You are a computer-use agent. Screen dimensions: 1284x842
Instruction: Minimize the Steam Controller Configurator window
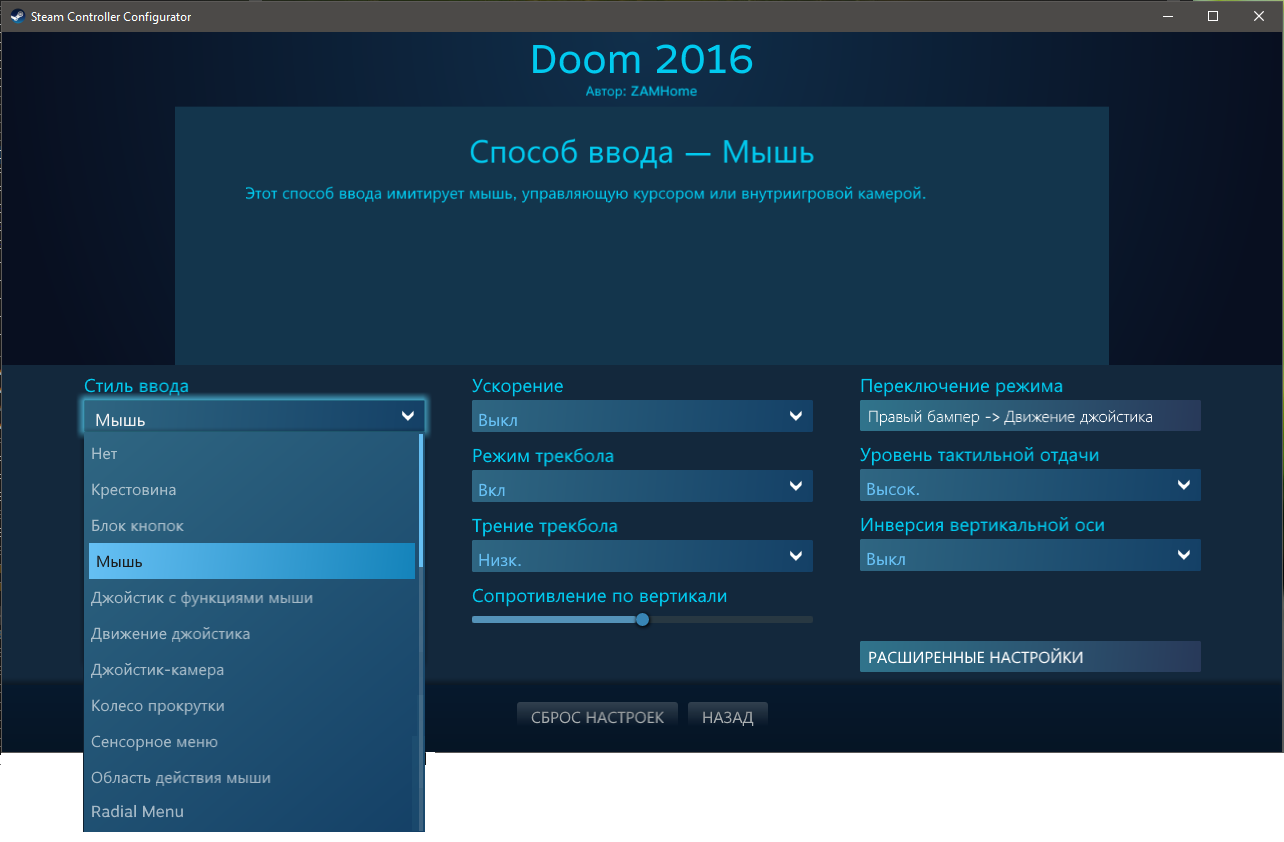[1167, 16]
